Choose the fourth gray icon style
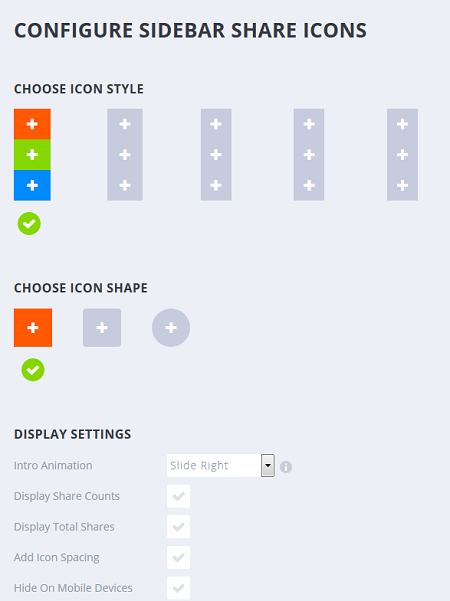 (309, 154)
